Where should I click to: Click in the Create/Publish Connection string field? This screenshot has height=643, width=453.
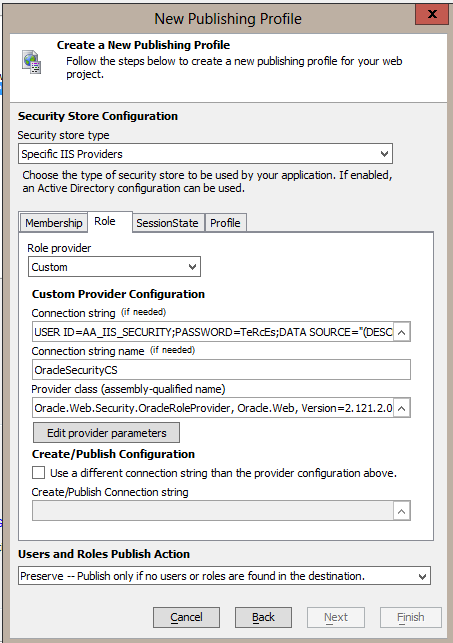click(213, 511)
